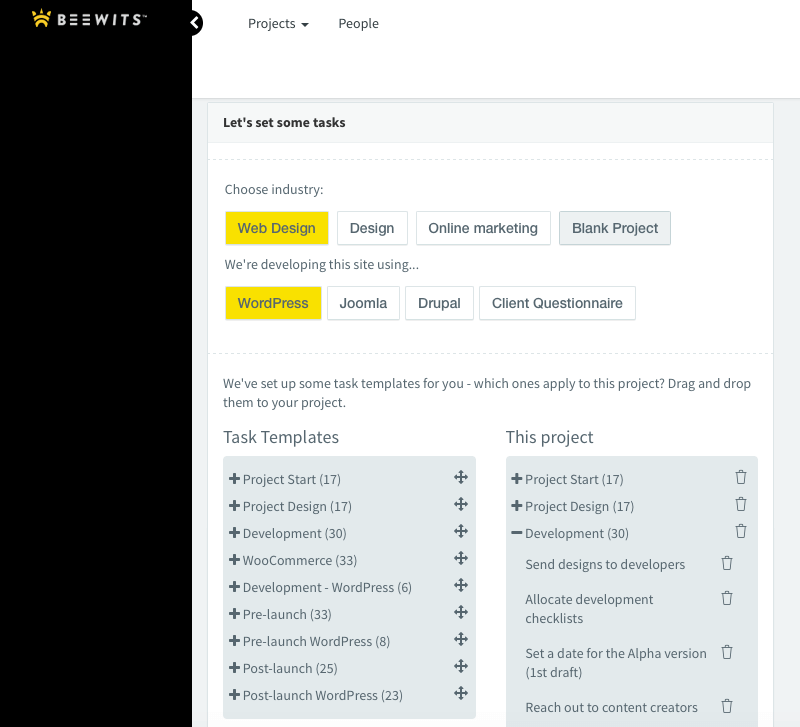Click move handle for Project Start template
800x727 pixels.
click(x=461, y=478)
